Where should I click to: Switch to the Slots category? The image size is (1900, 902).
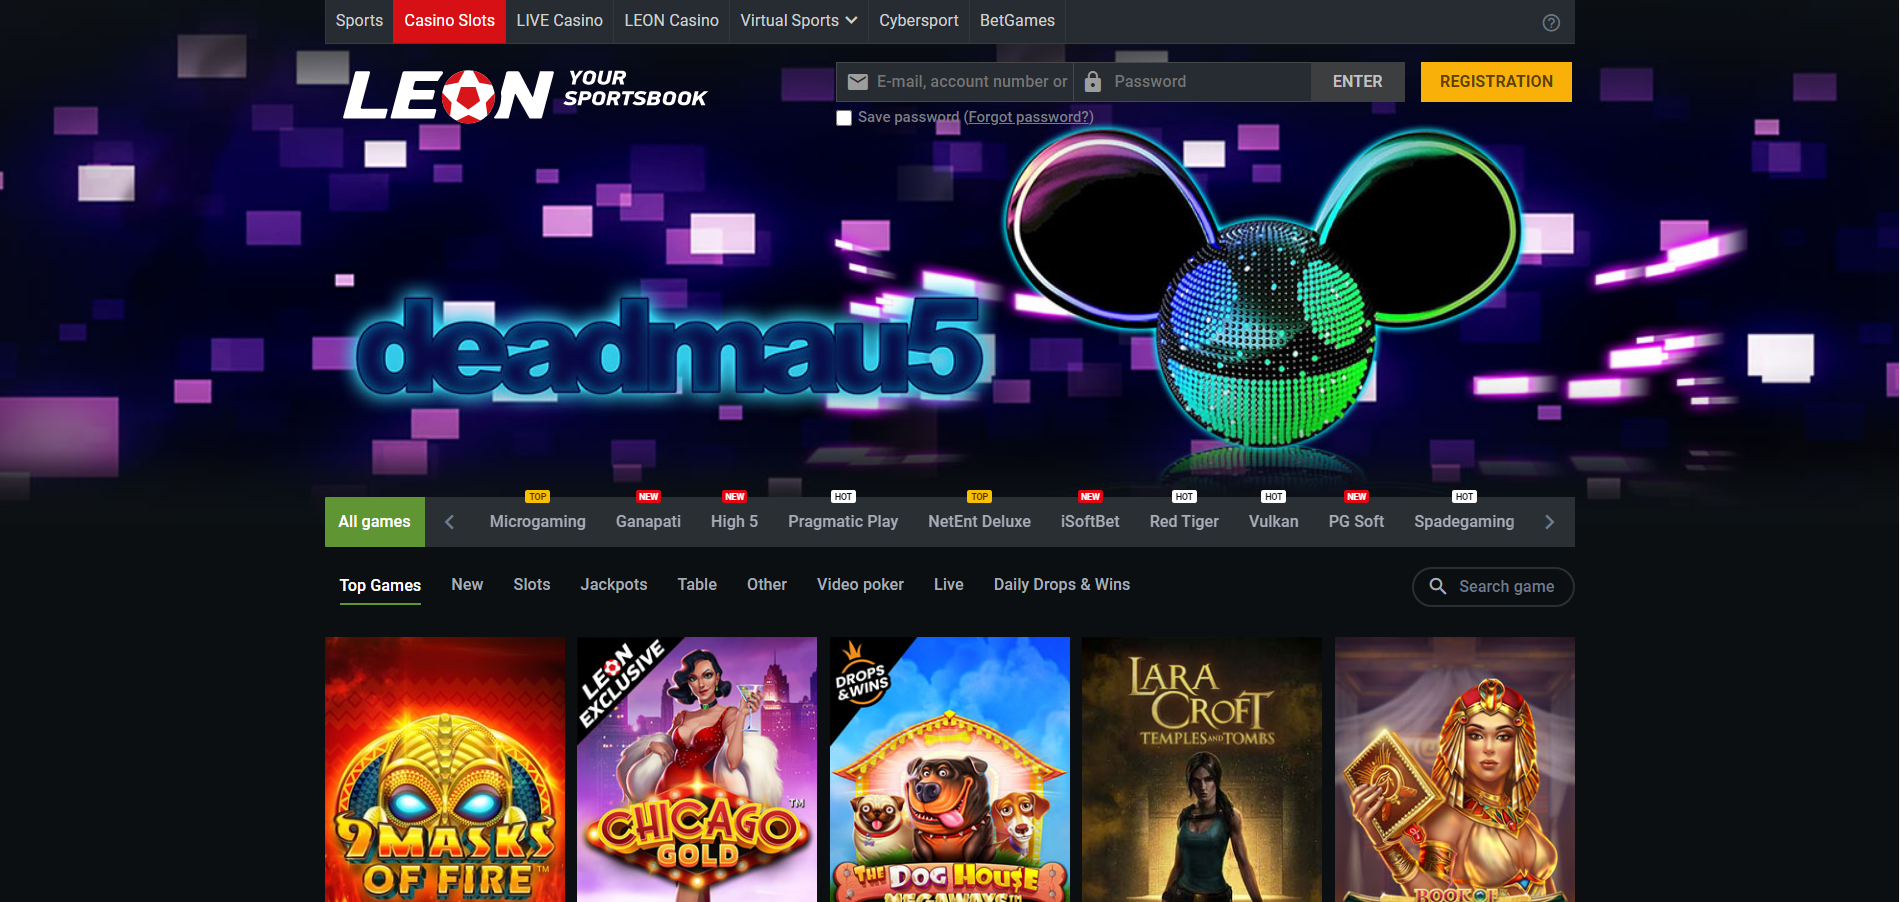point(532,585)
